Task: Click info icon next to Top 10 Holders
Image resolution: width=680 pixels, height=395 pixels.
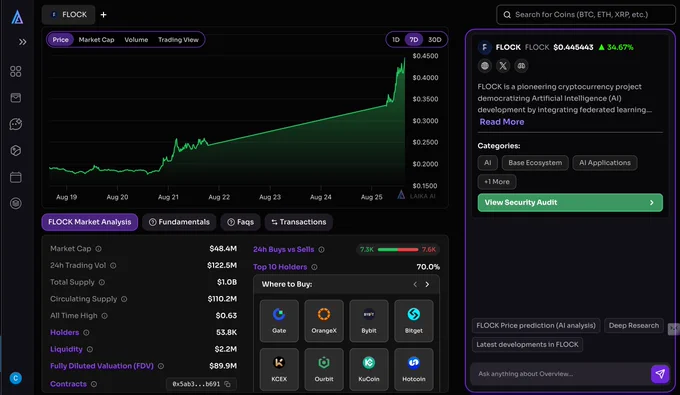Action: point(314,268)
